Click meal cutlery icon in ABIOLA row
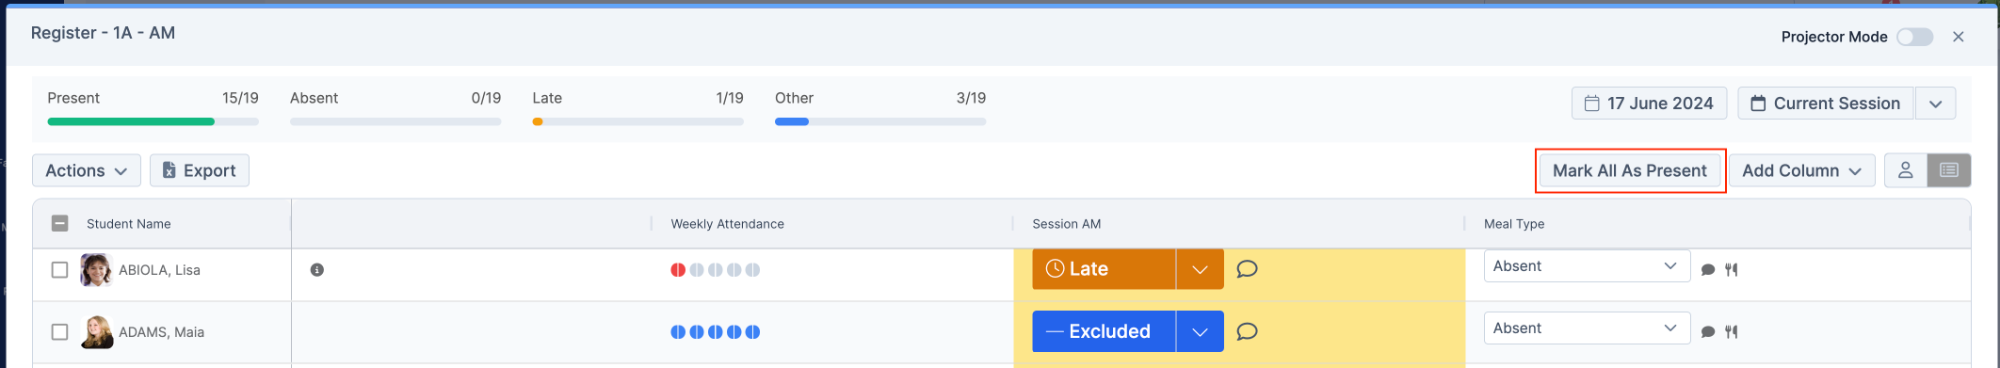 coord(1731,270)
